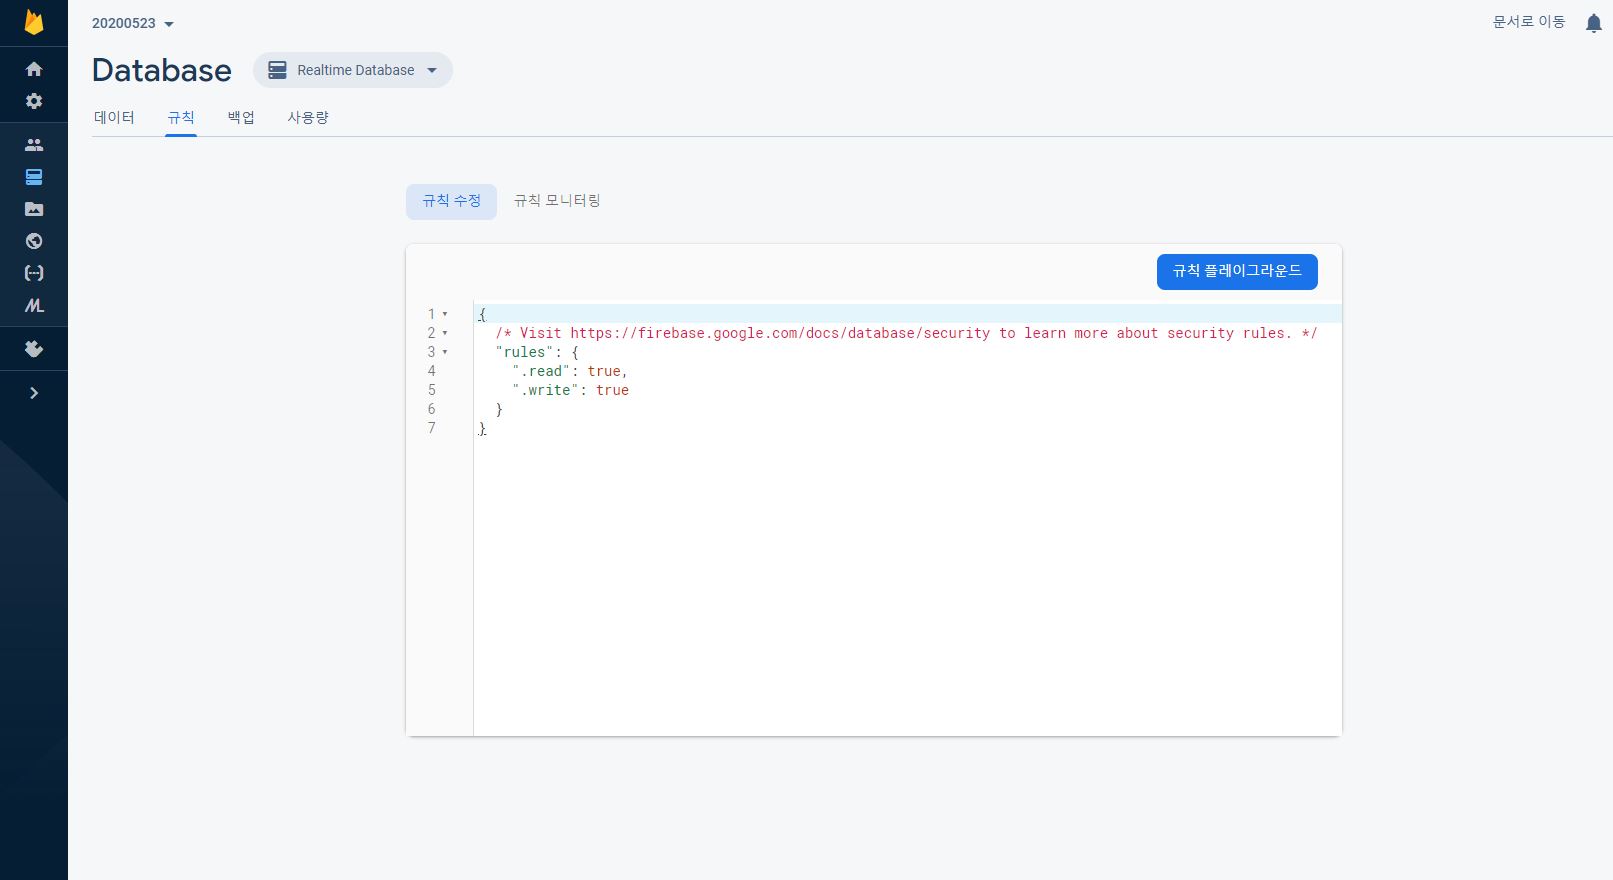Open the Hosting globe icon

click(34, 241)
